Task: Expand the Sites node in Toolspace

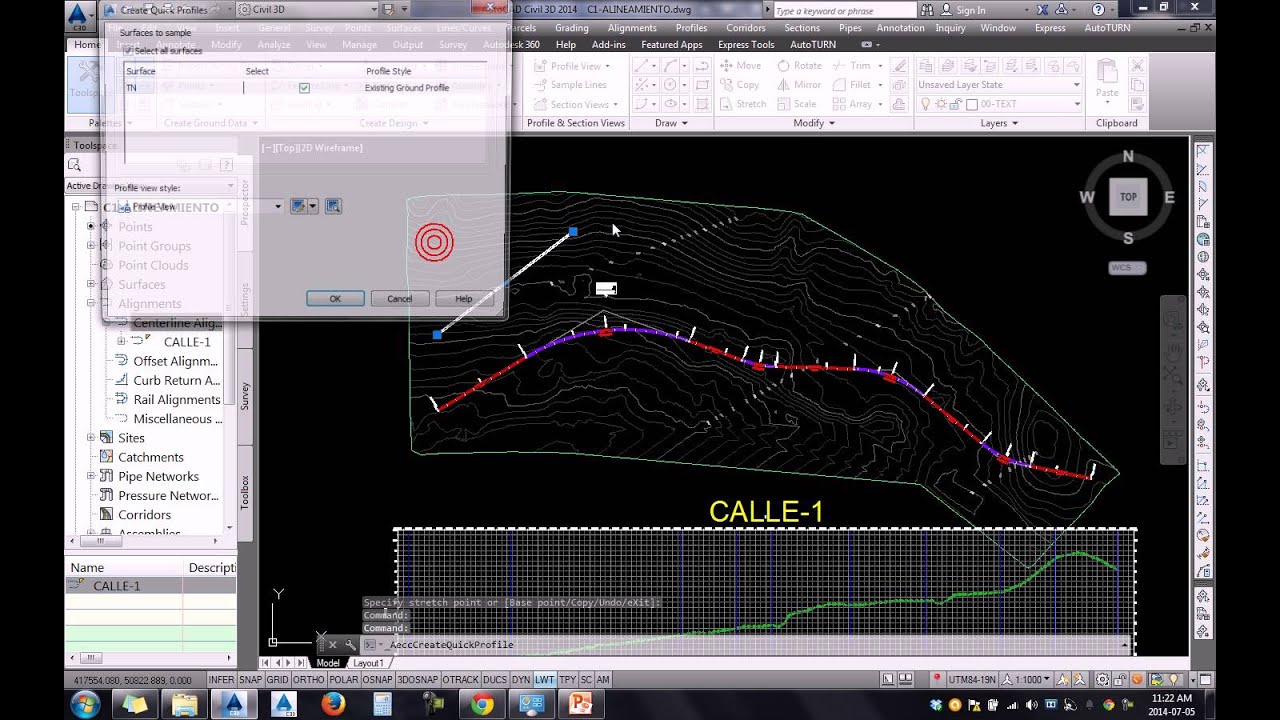Action: click(x=91, y=438)
